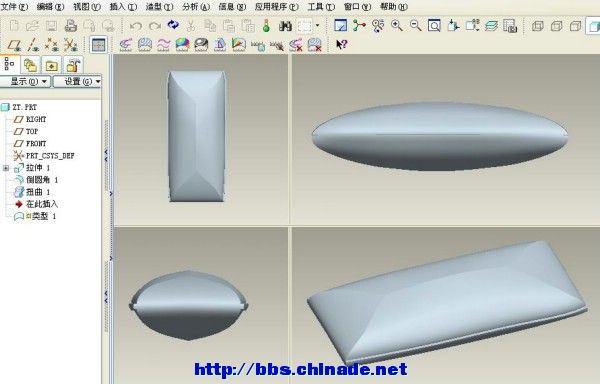This screenshot has height=384, width=600.
Task: Open the 设置 dropdown in model tree
Action: click(77, 81)
